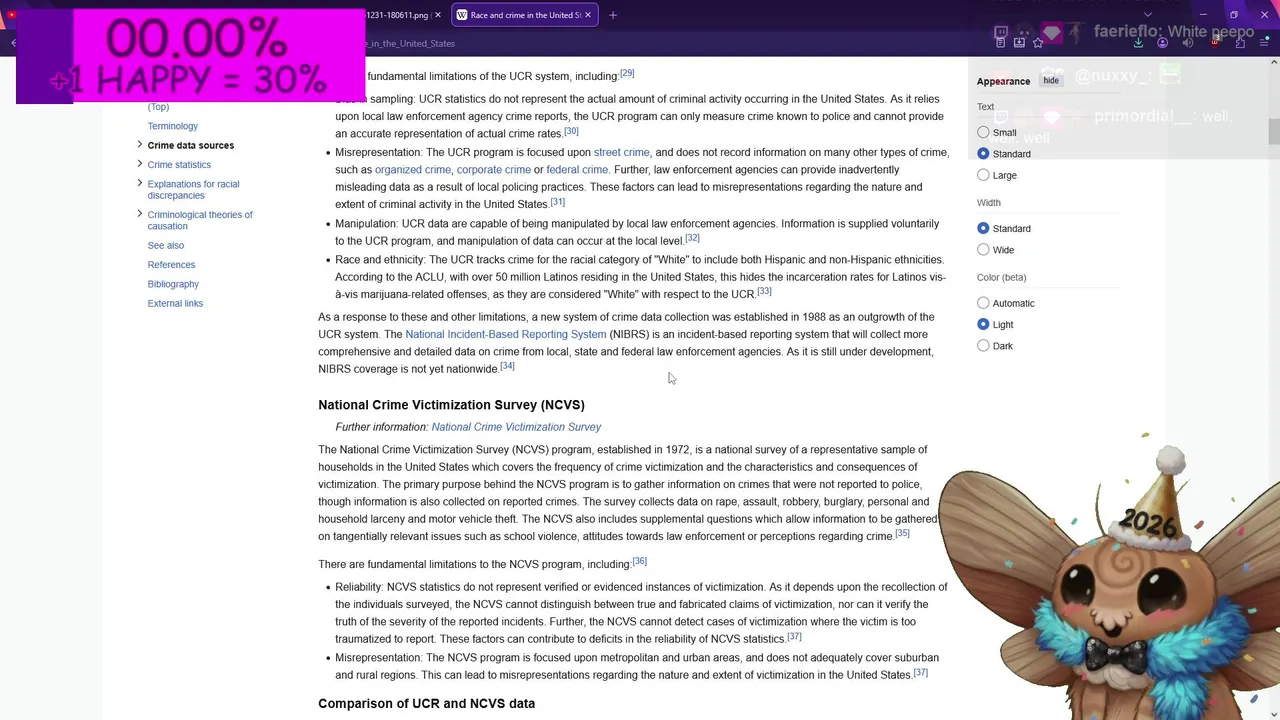Viewport: 1280px width, 720px height.
Task: Click citation reference 35
Action: click(902, 533)
